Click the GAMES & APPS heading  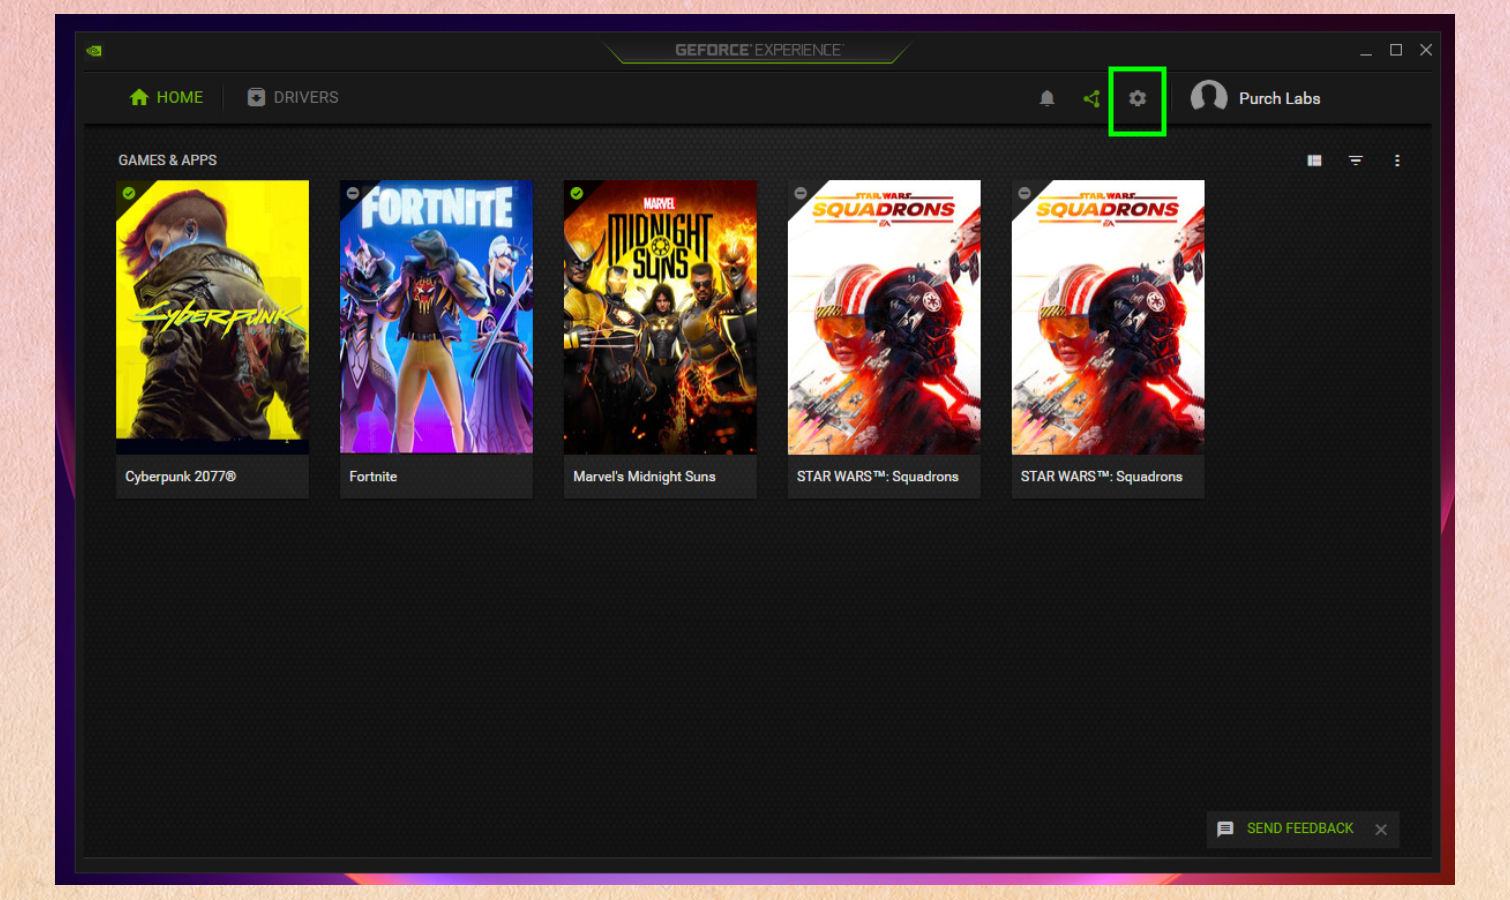[x=167, y=160]
